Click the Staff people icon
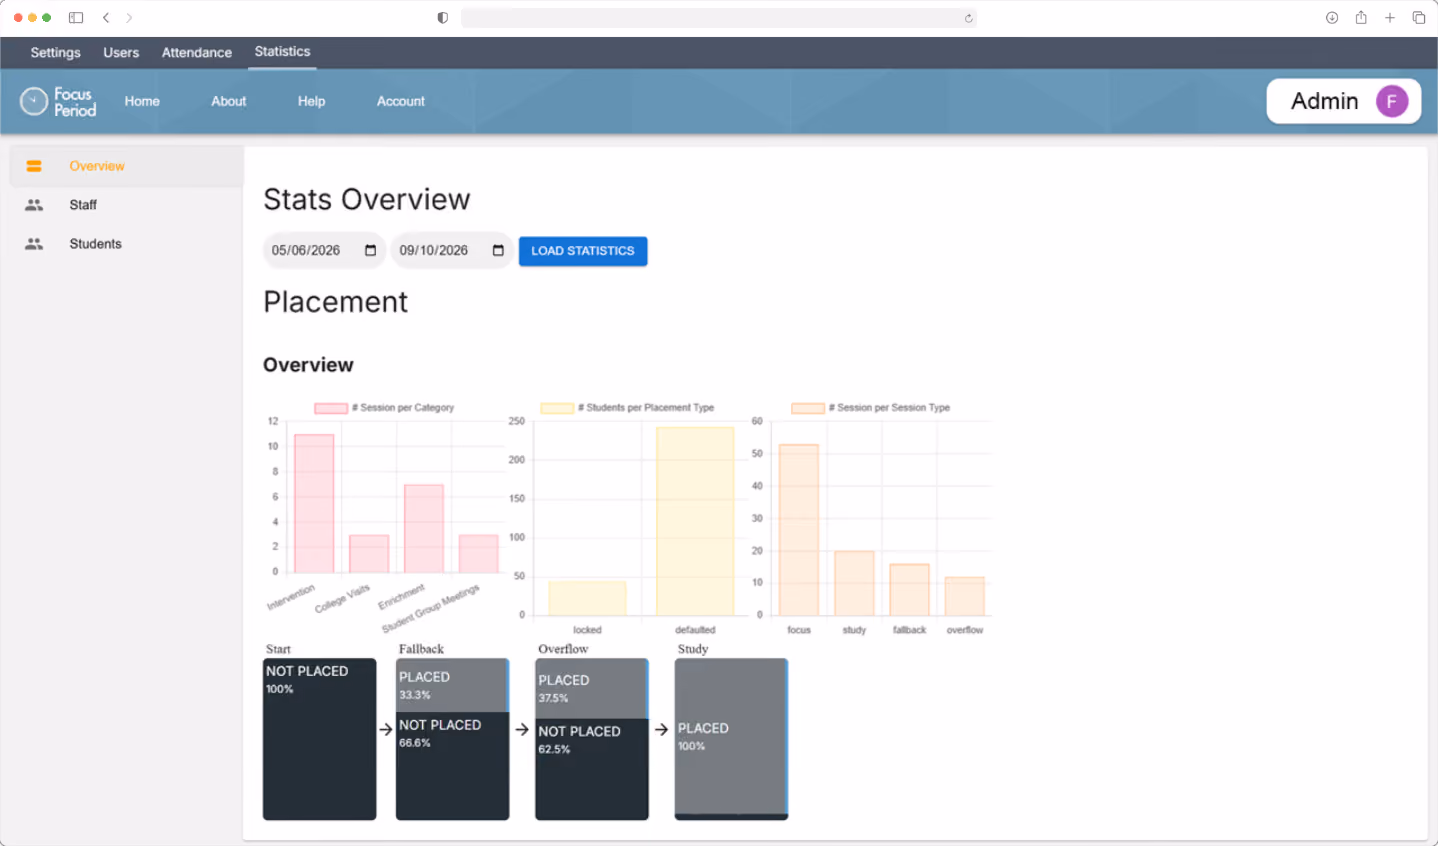The height and width of the screenshot is (846, 1438). point(34,205)
